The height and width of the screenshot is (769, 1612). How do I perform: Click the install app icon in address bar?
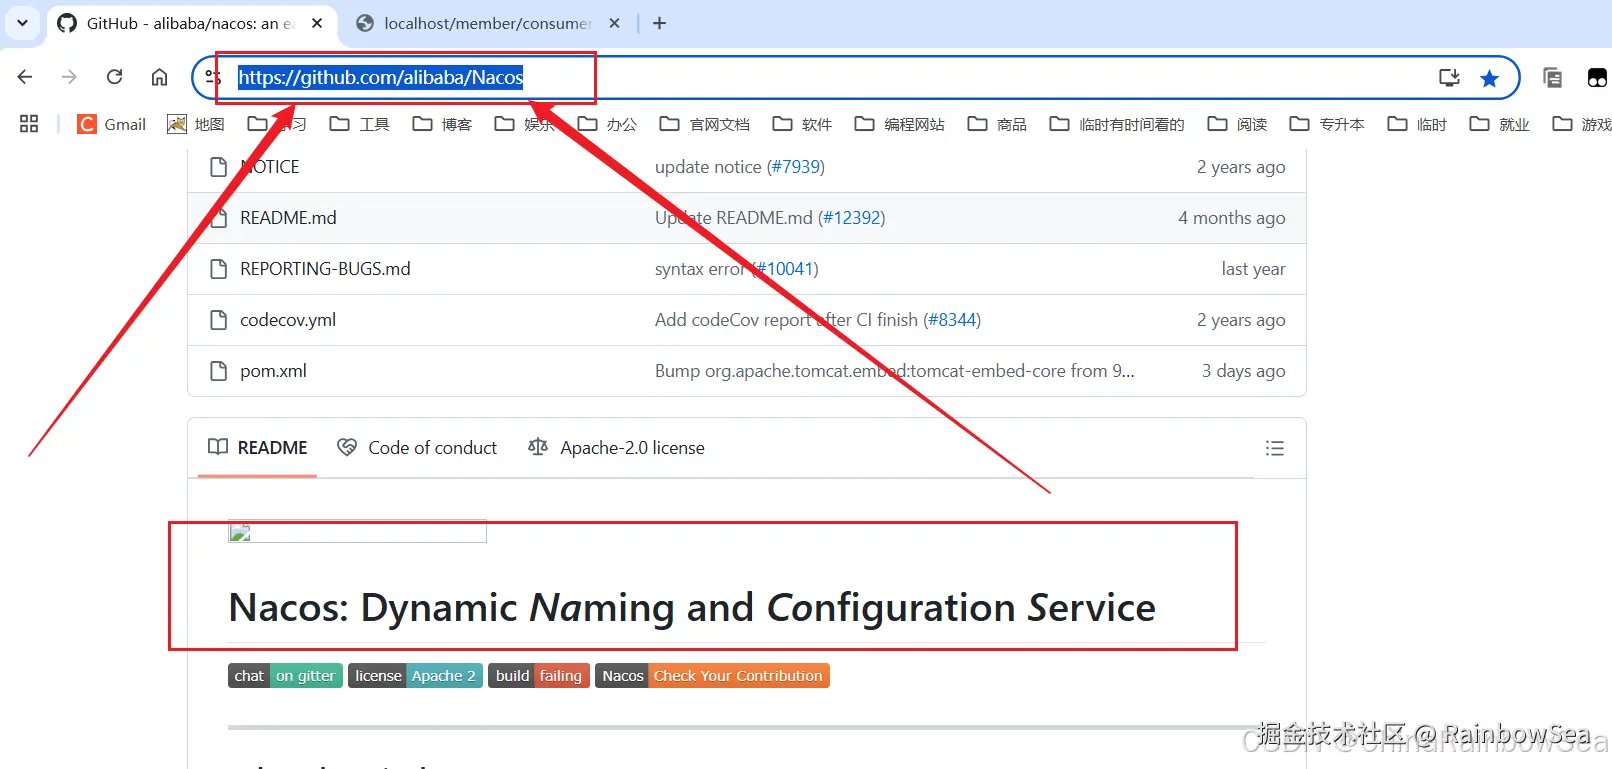point(1449,77)
